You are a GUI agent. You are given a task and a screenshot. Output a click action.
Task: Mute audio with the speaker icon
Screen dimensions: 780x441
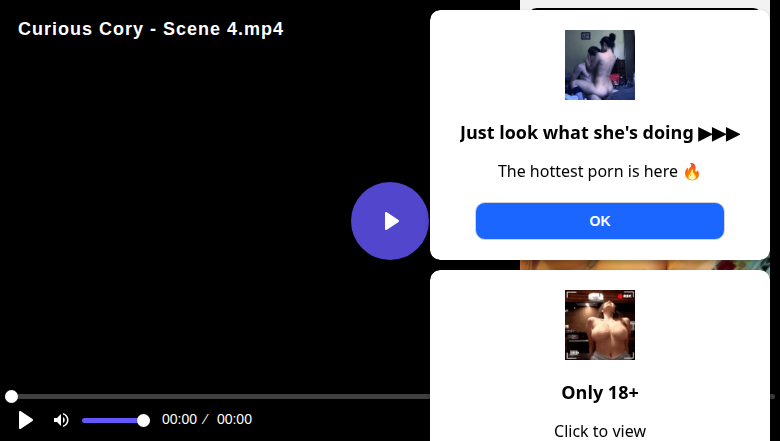61,420
